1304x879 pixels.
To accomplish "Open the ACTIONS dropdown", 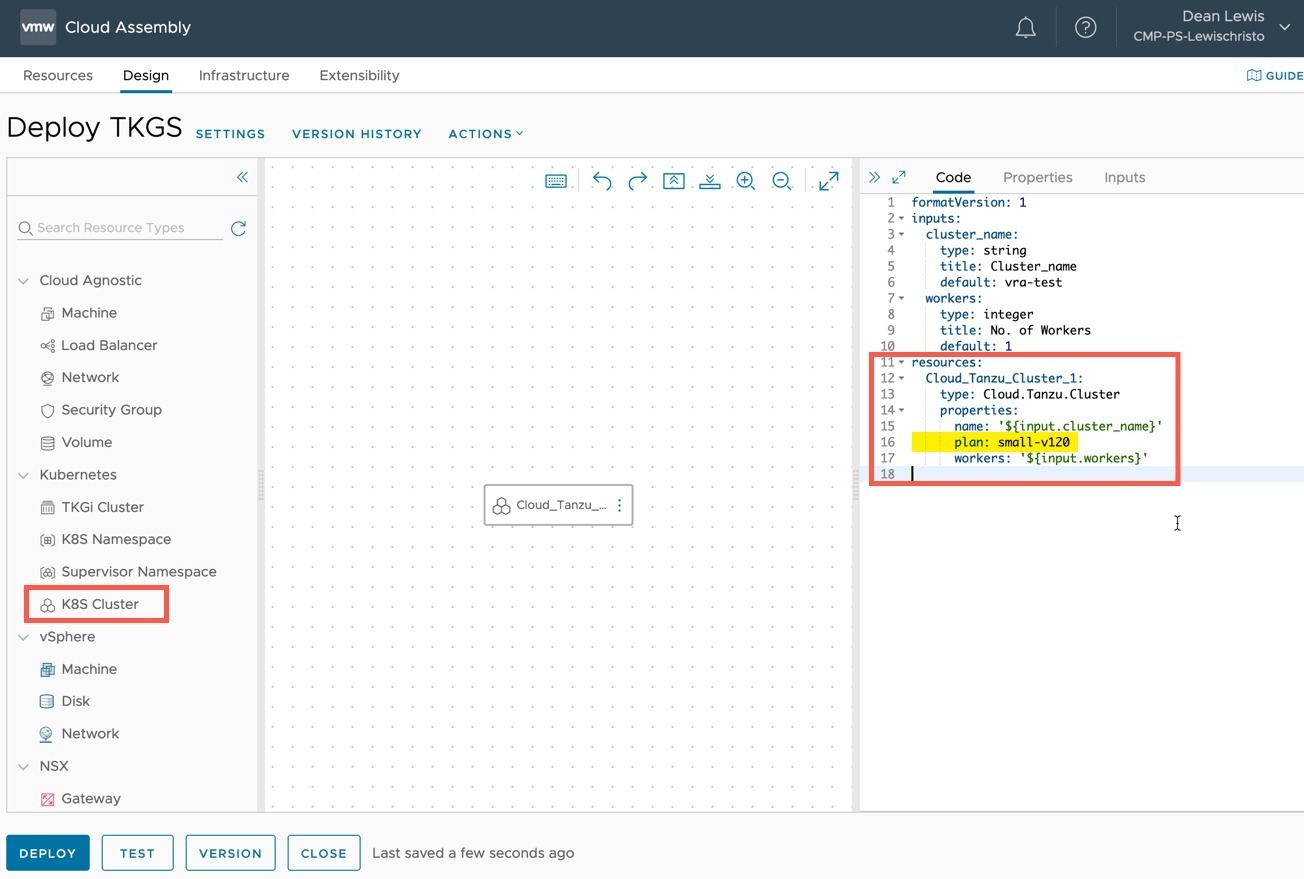I will [485, 134].
